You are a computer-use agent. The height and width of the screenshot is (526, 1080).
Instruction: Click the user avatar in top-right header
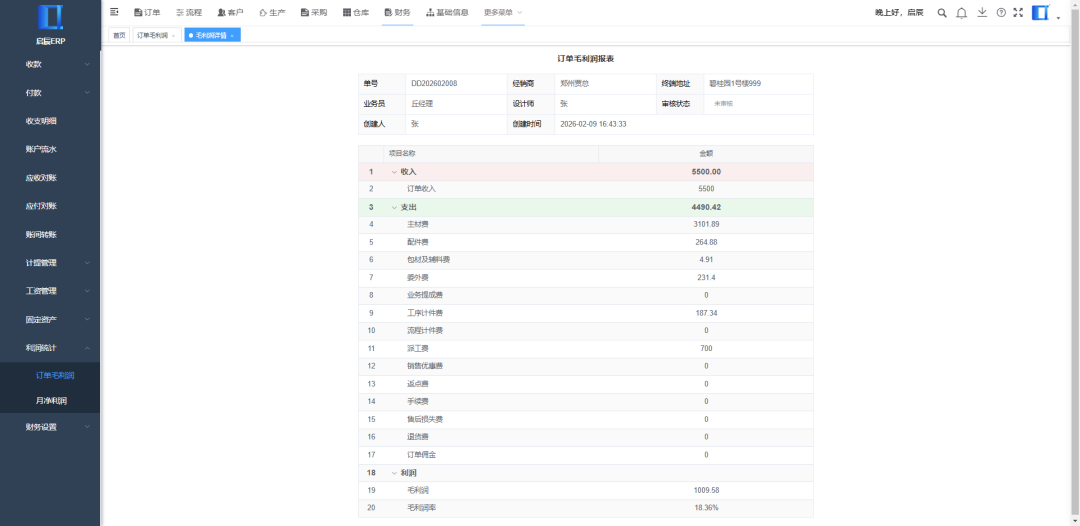[x=1039, y=12]
